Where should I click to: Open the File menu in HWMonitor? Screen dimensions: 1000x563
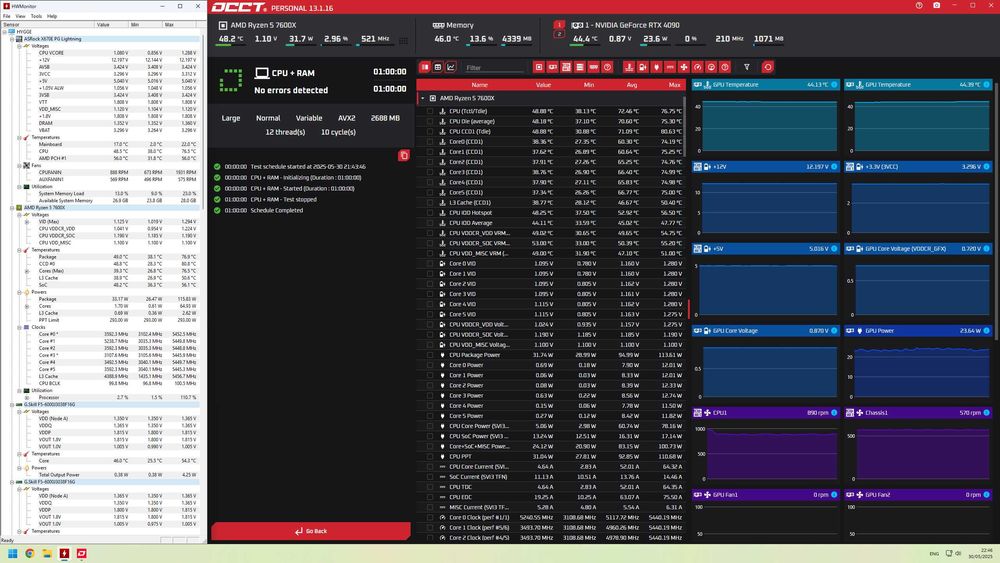[6, 16]
